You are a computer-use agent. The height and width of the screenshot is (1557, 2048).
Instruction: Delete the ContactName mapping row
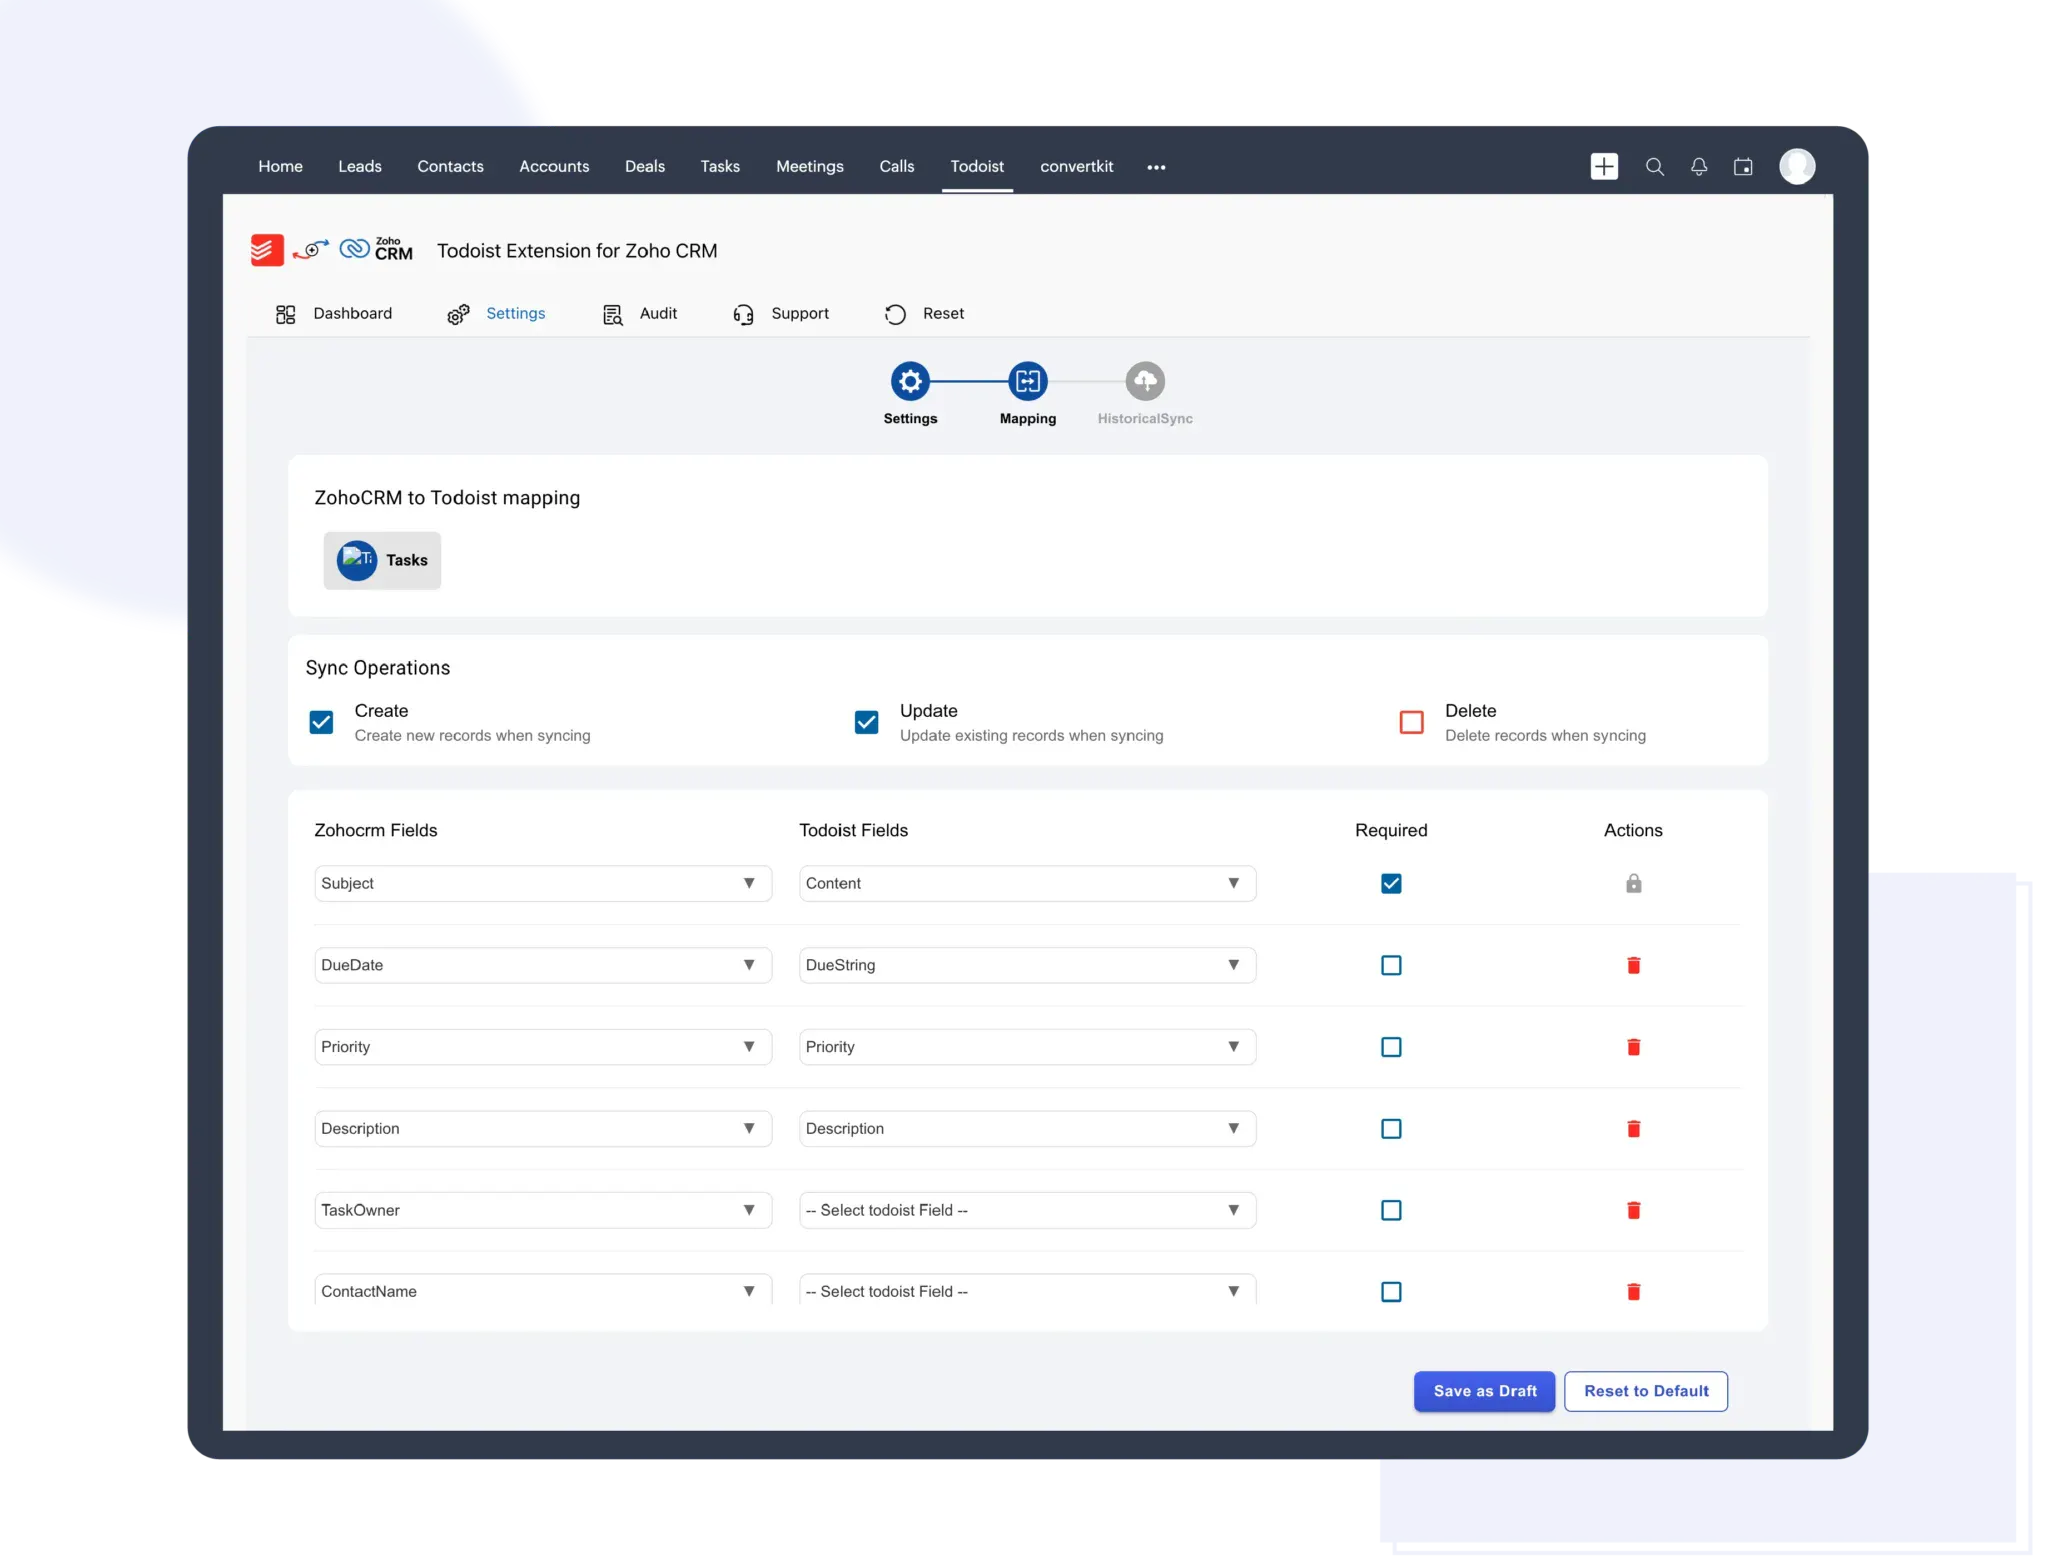(x=1633, y=1292)
